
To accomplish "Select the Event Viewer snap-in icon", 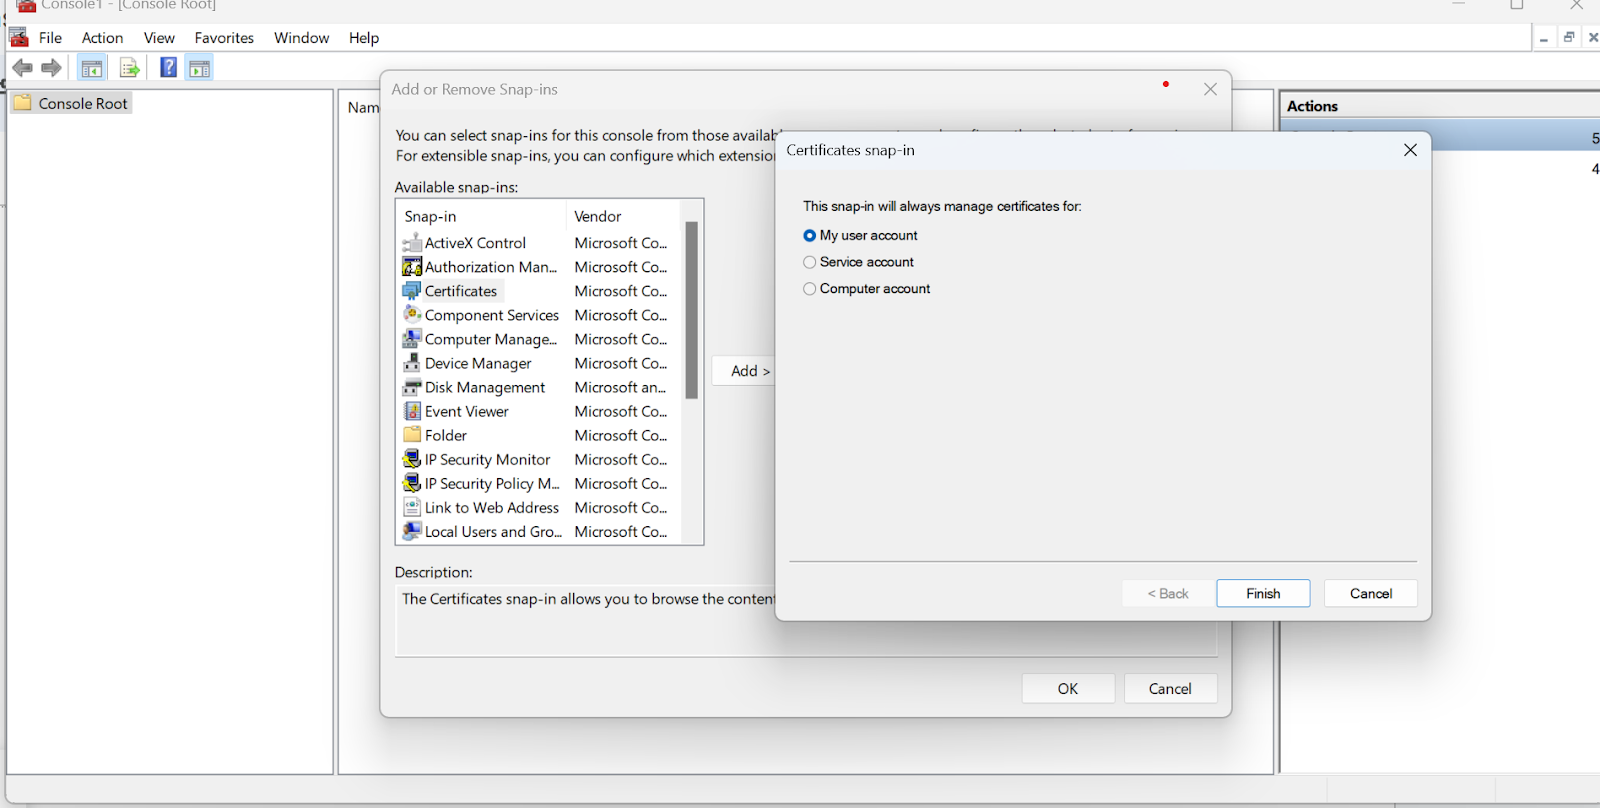I will [412, 411].
